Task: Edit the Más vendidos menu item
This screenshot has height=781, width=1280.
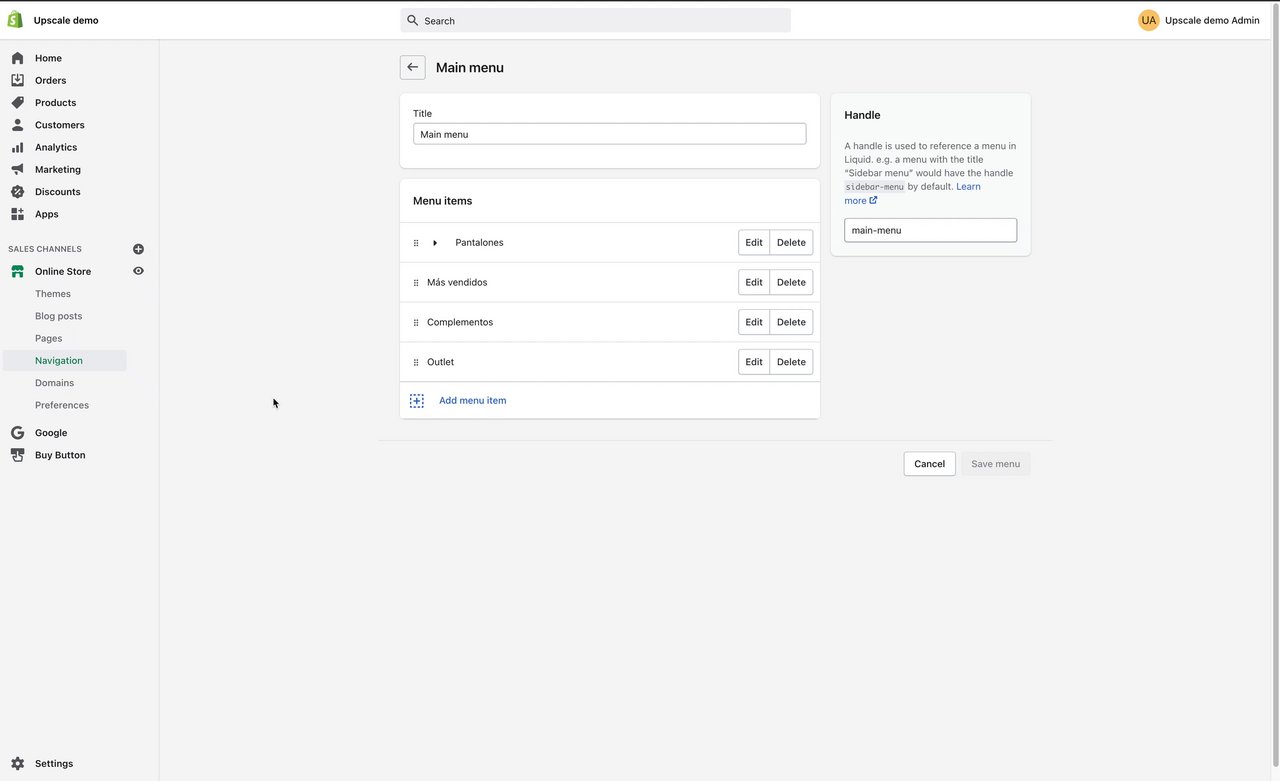Action: (754, 282)
